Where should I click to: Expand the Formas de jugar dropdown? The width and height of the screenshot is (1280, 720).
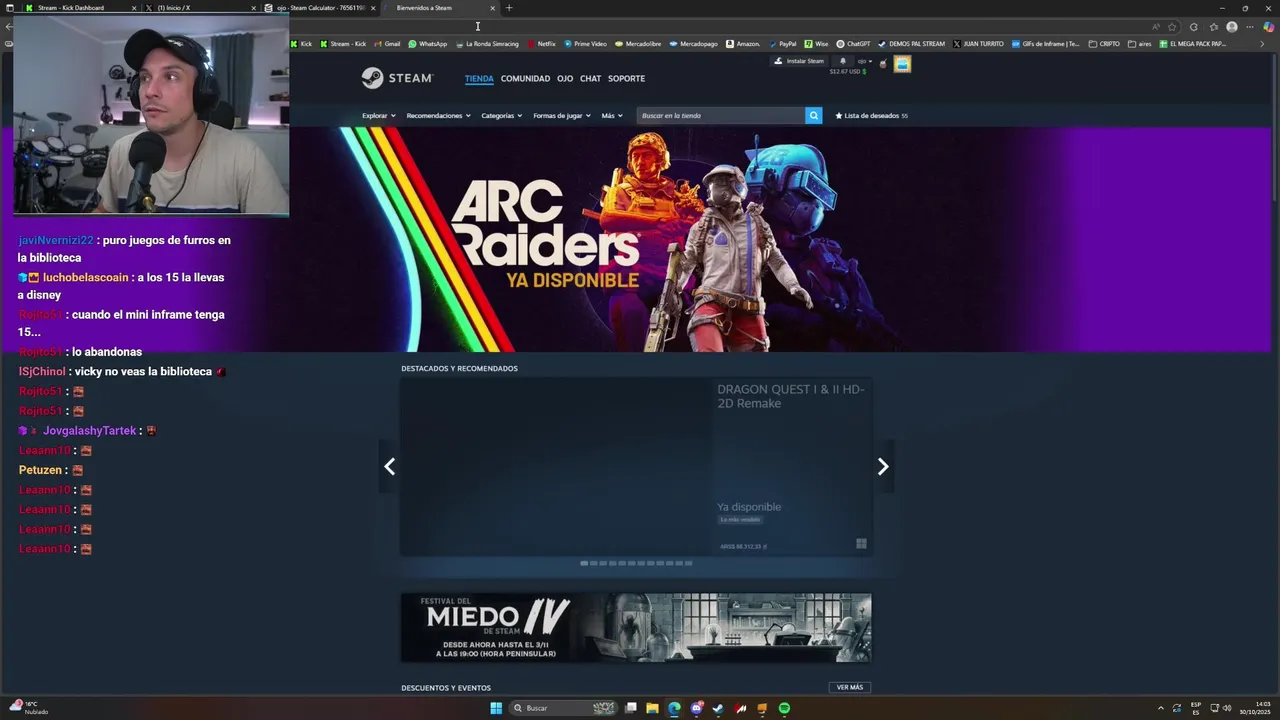coord(561,115)
